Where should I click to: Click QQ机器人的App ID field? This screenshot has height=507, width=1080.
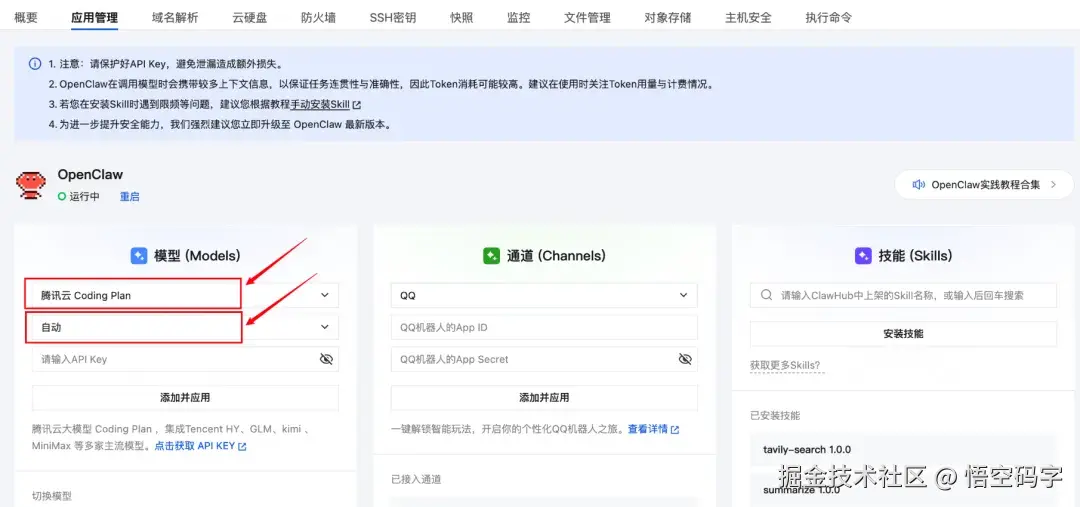(544, 327)
